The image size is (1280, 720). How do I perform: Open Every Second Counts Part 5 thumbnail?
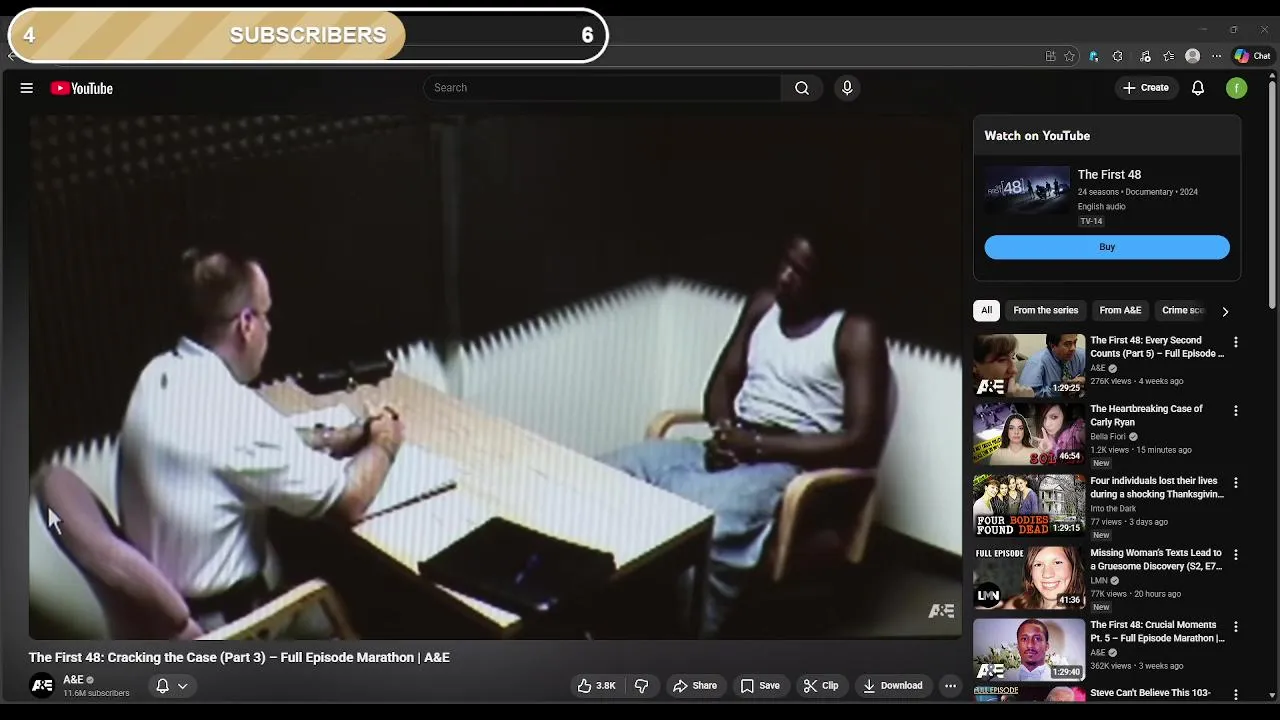coord(1029,365)
